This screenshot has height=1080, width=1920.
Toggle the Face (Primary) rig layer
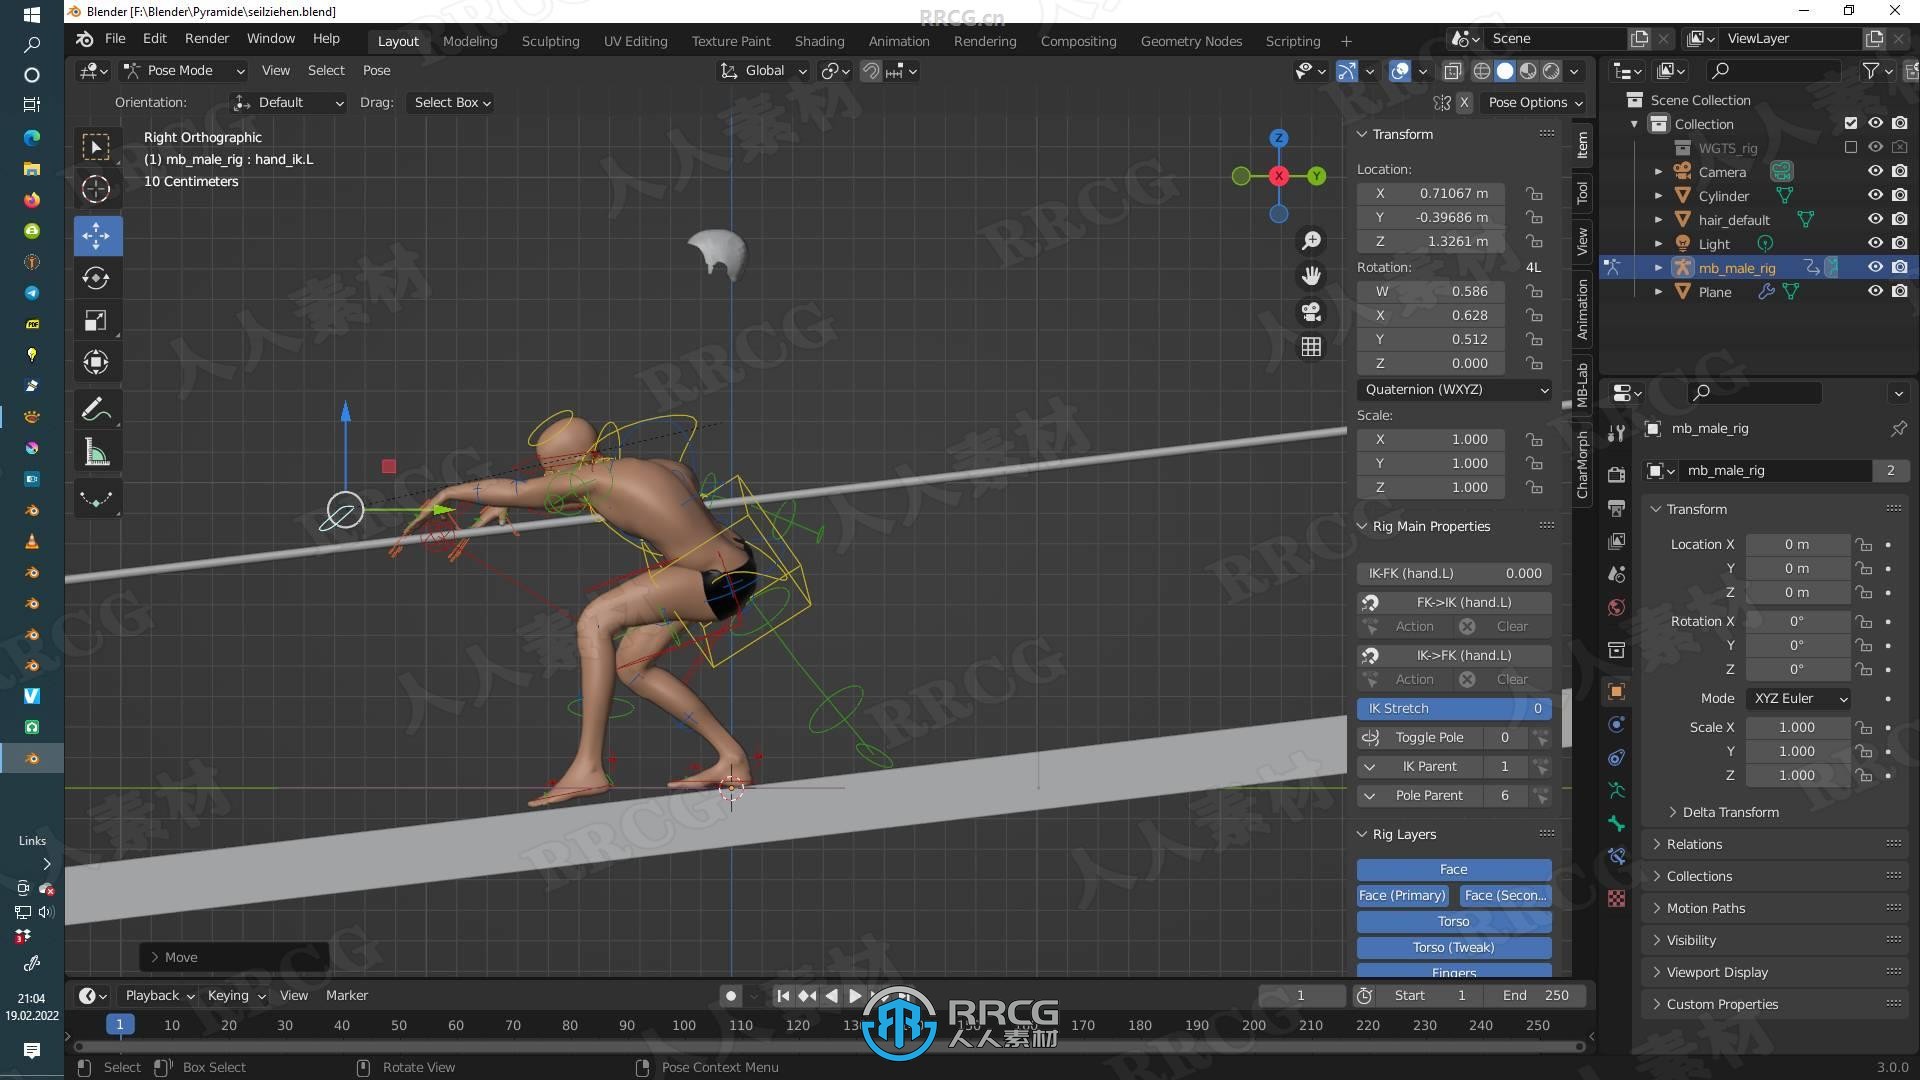(x=1403, y=896)
